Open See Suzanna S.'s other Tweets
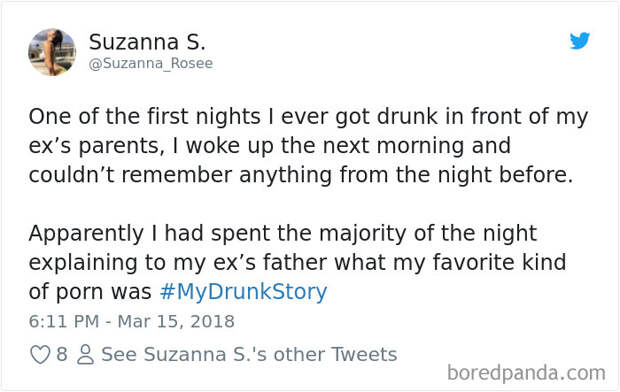The height and width of the screenshot is (392, 620). point(249,354)
